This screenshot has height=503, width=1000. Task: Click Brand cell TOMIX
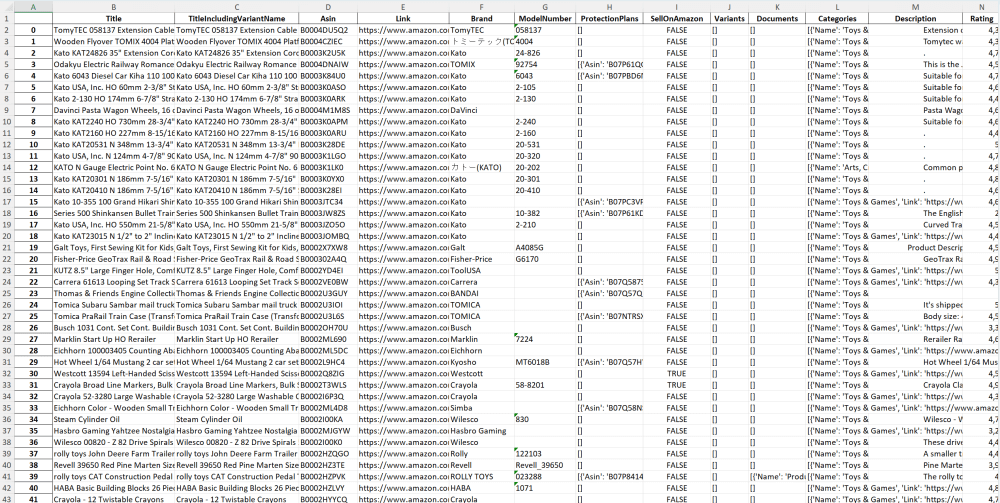[482, 64]
